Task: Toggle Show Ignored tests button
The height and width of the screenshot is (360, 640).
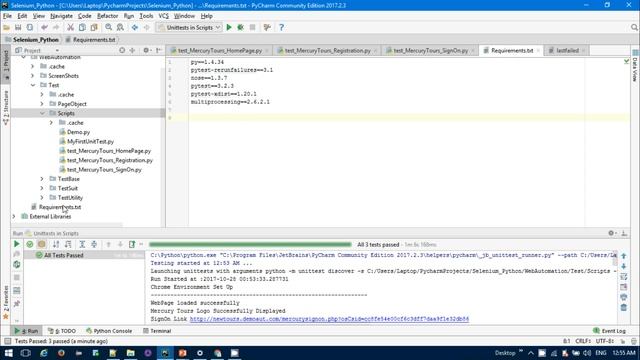Action: [42, 244]
